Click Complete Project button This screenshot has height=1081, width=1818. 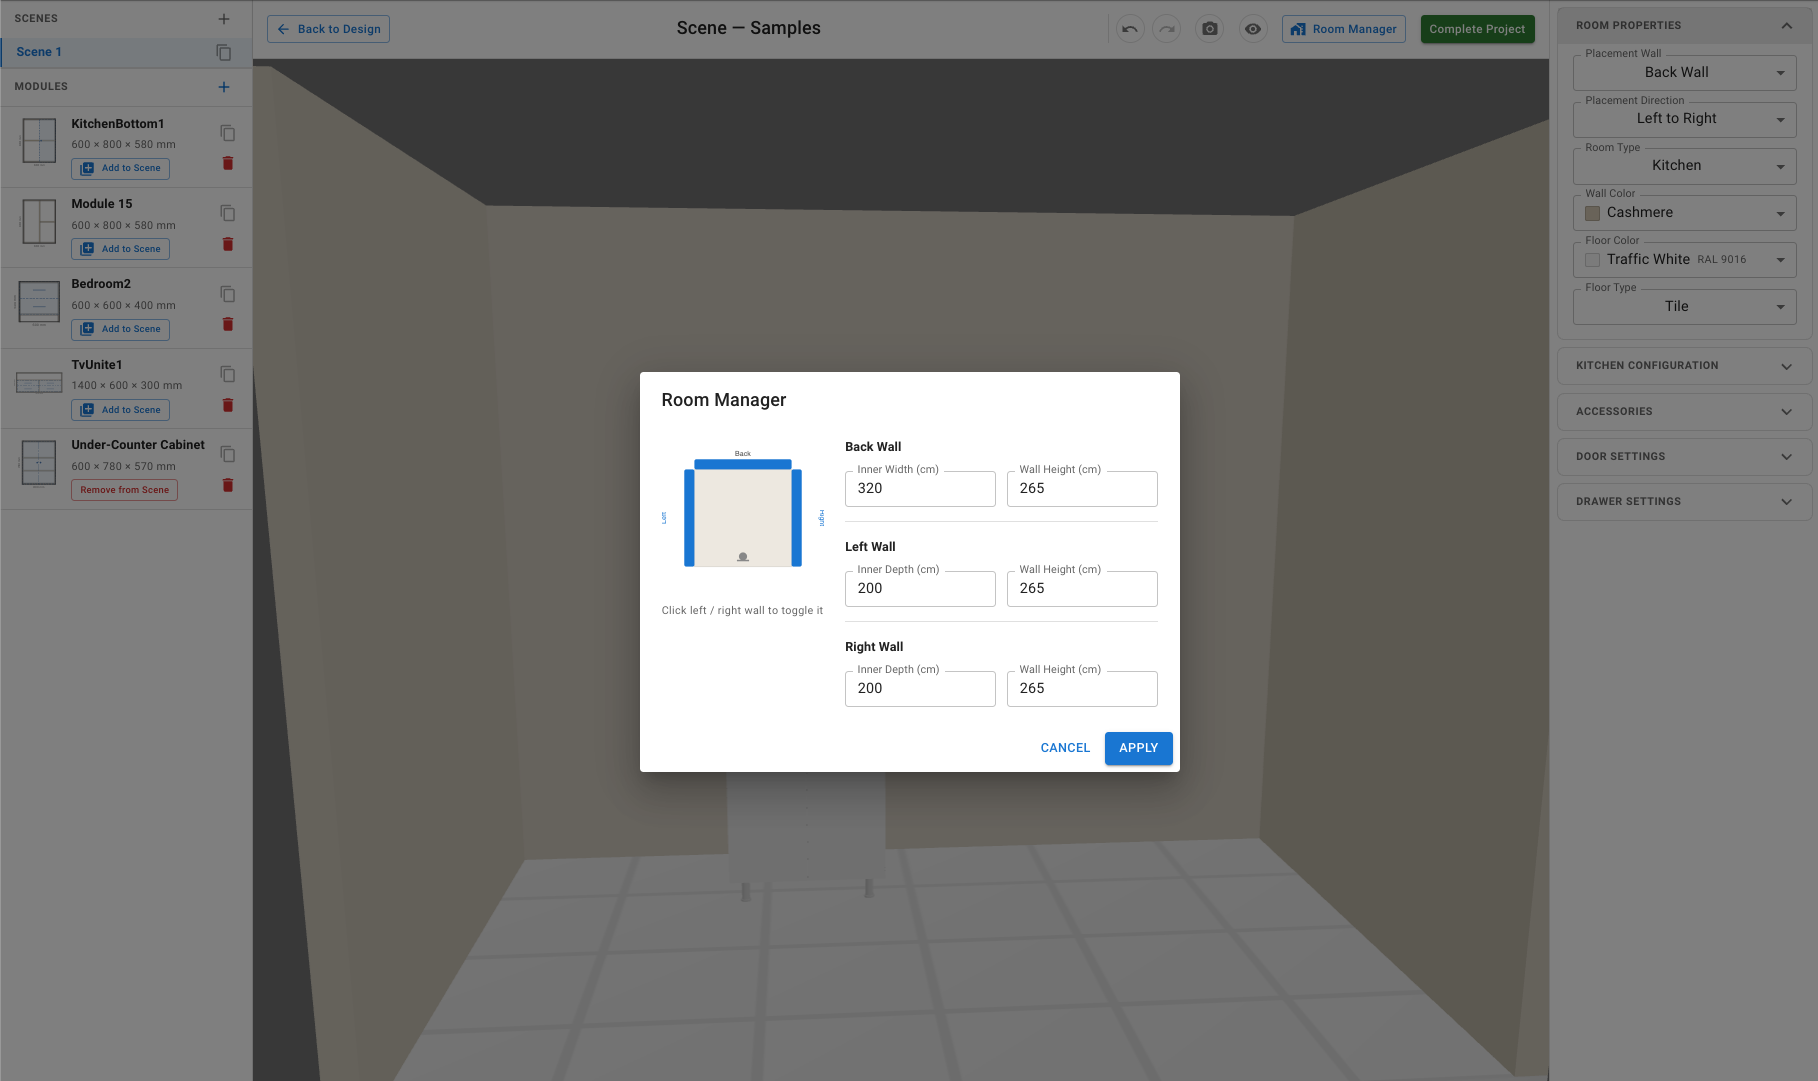(1477, 29)
